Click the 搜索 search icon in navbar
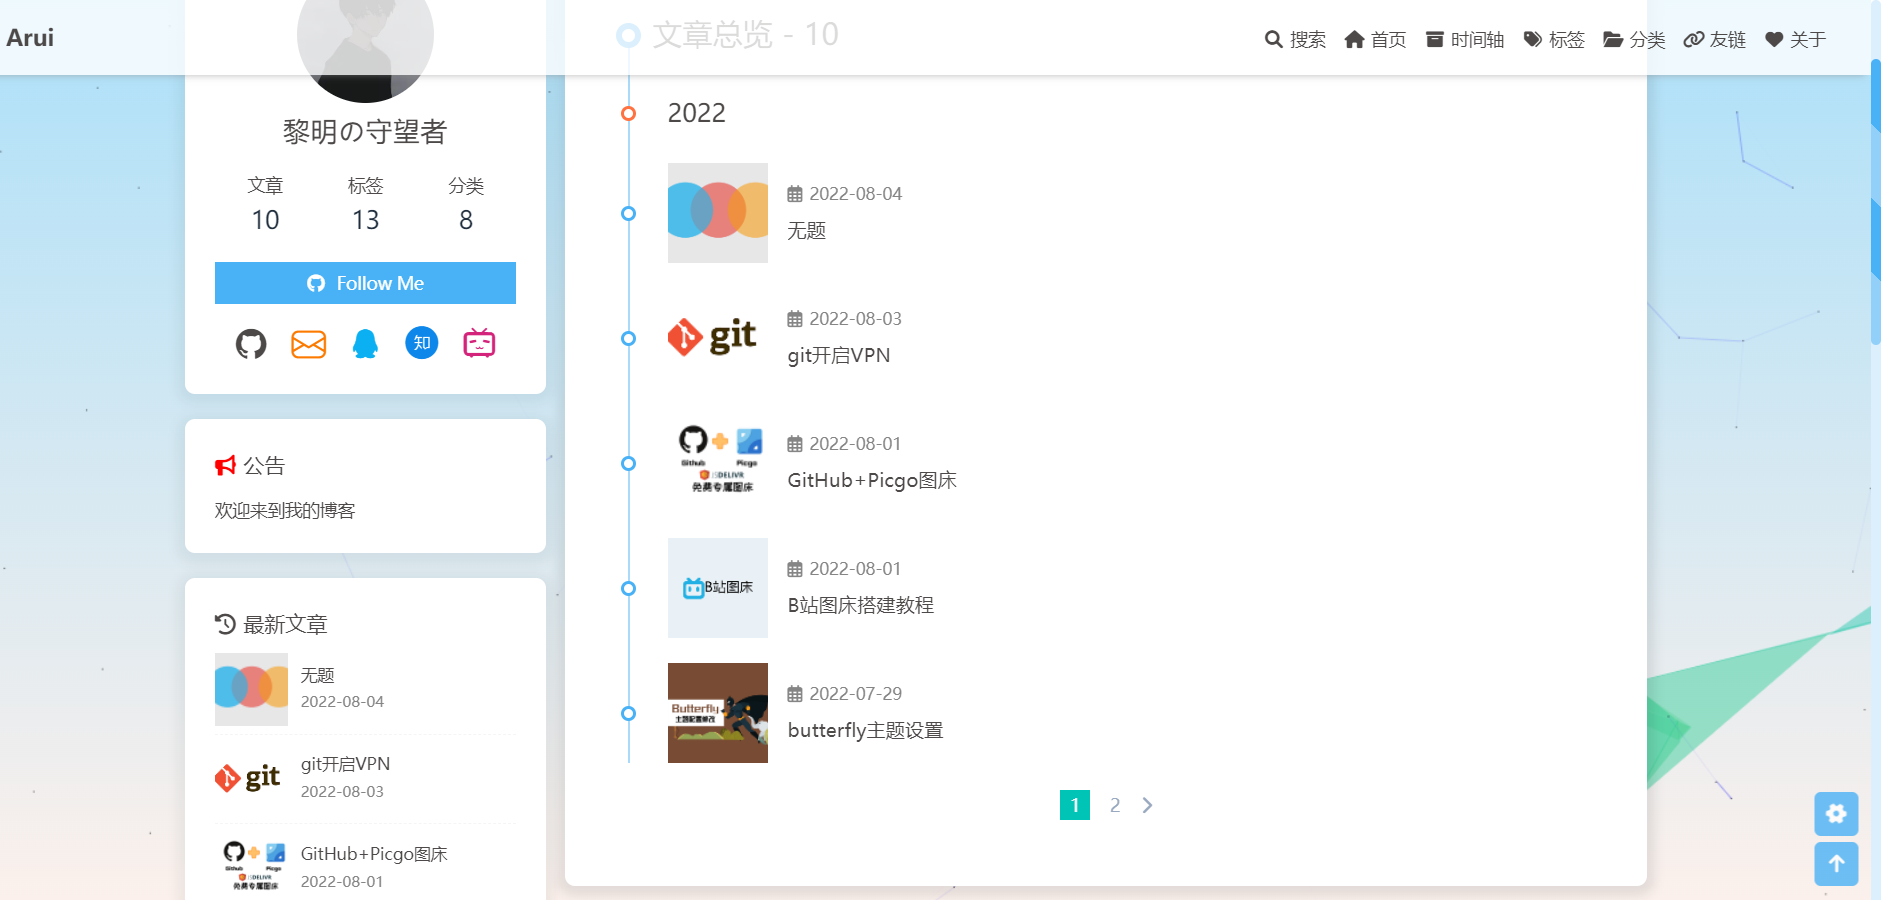The image size is (1881, 900). 1295,40
